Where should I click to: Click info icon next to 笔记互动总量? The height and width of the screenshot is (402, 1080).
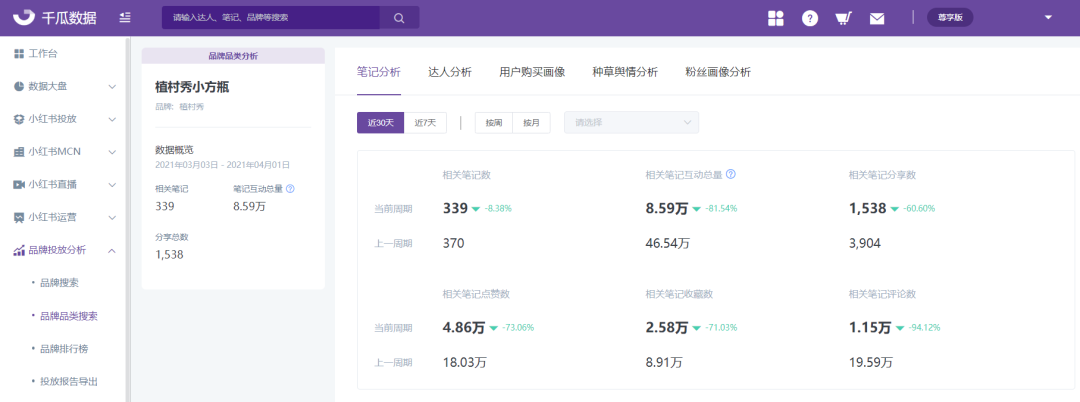point(290,189)
